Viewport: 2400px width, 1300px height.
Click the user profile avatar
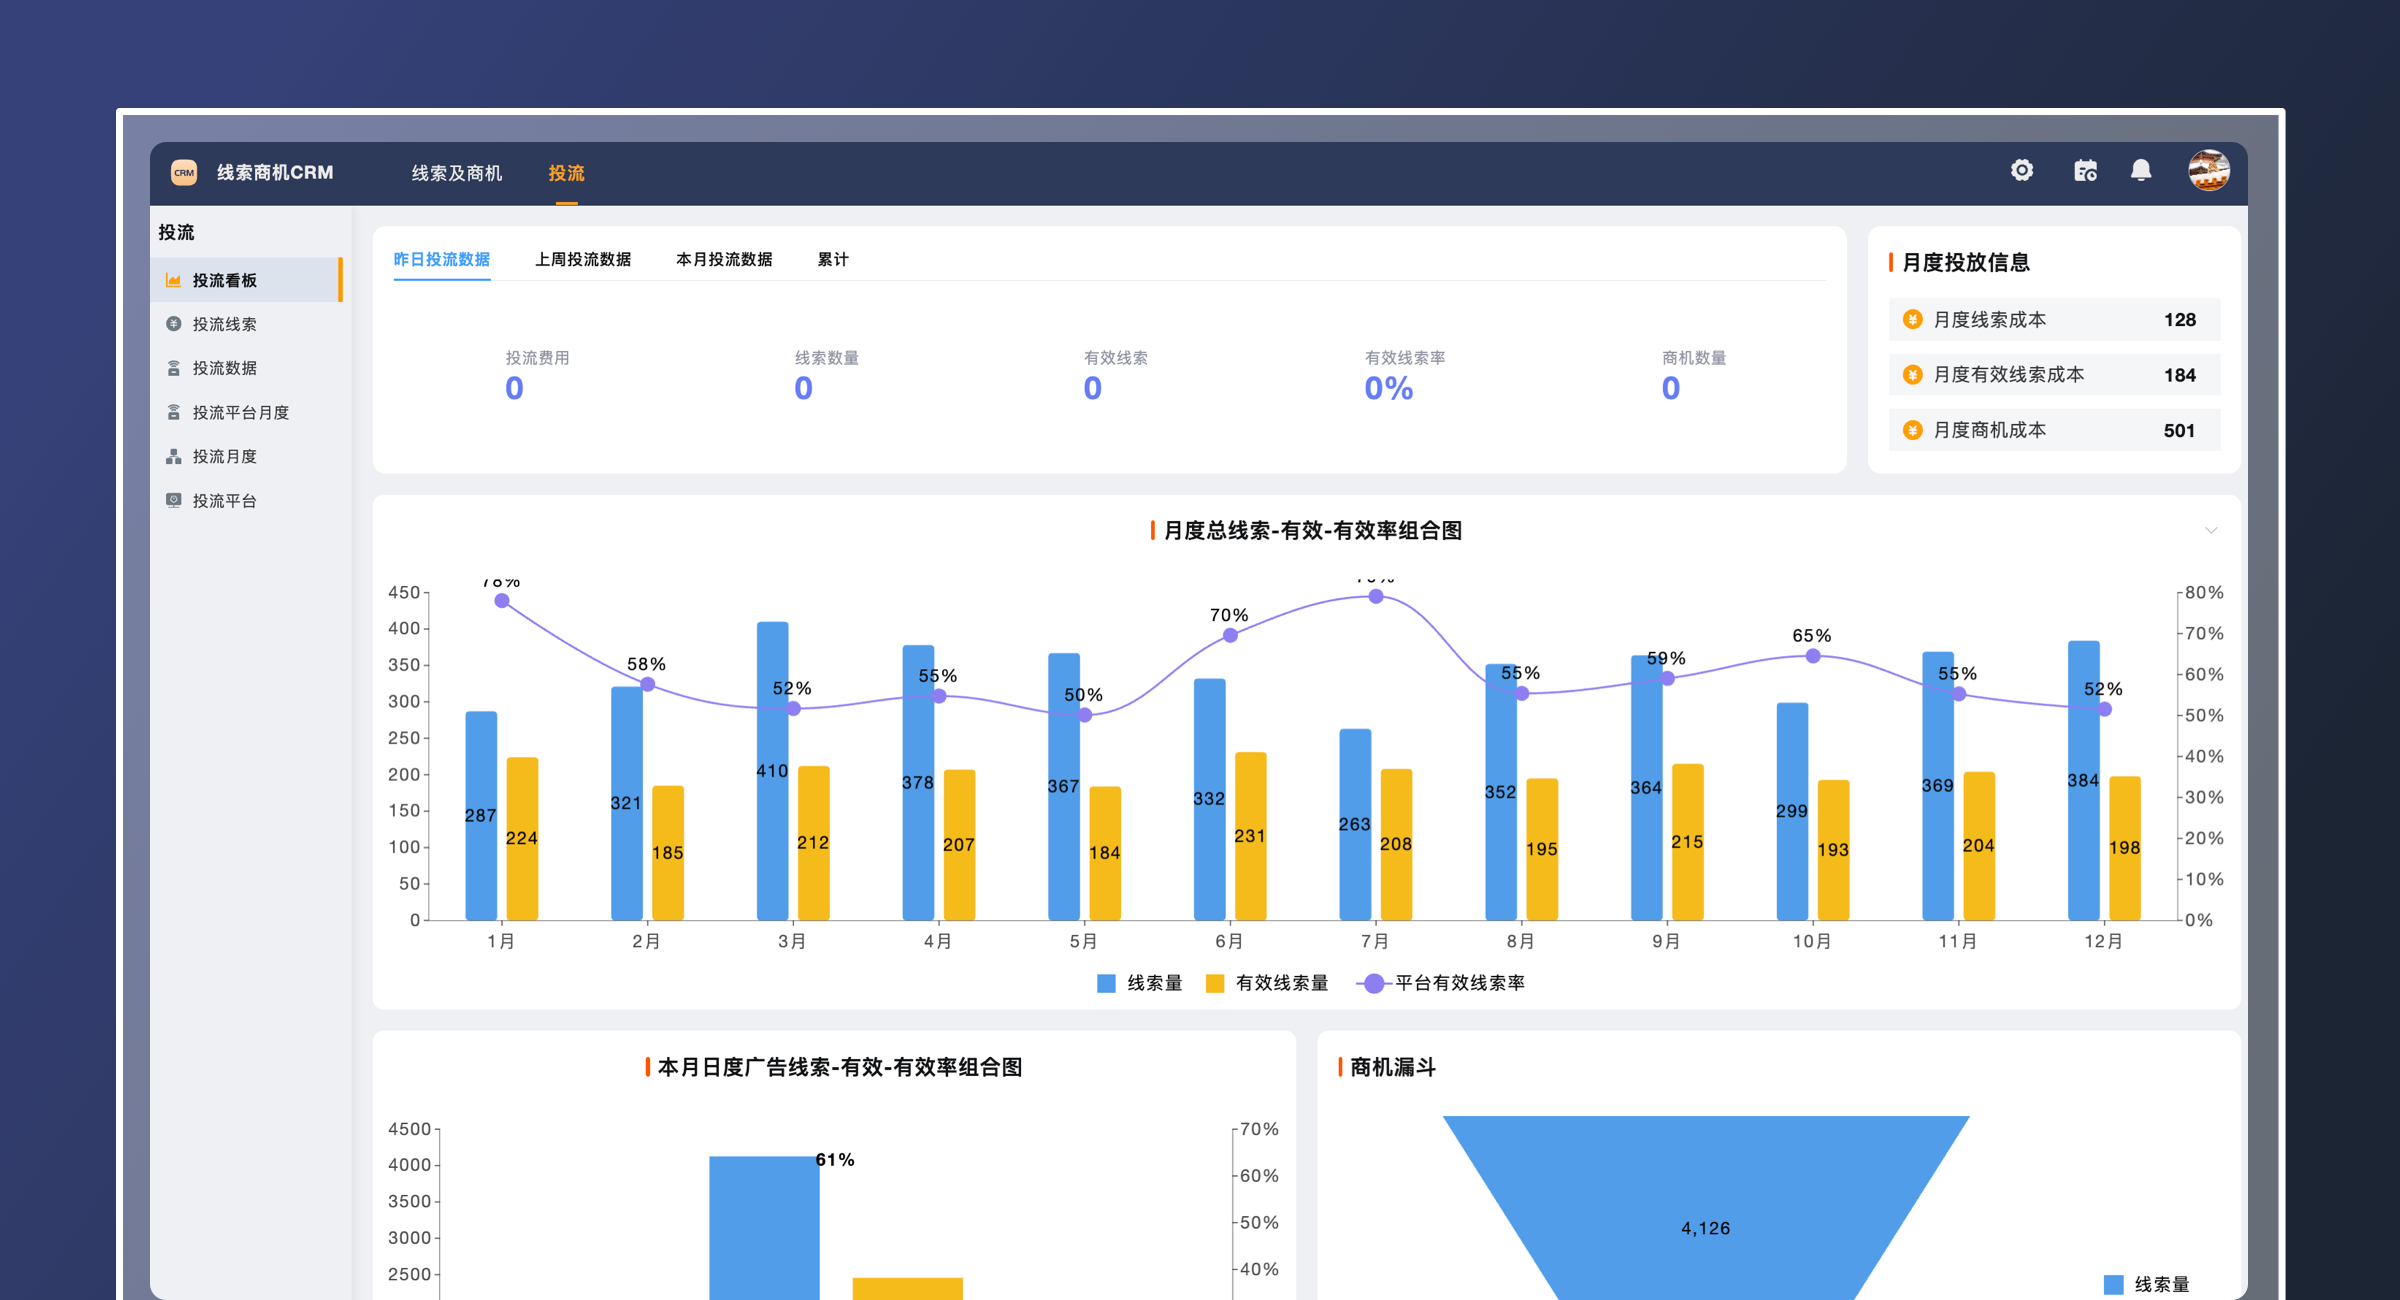[2208, 171]
